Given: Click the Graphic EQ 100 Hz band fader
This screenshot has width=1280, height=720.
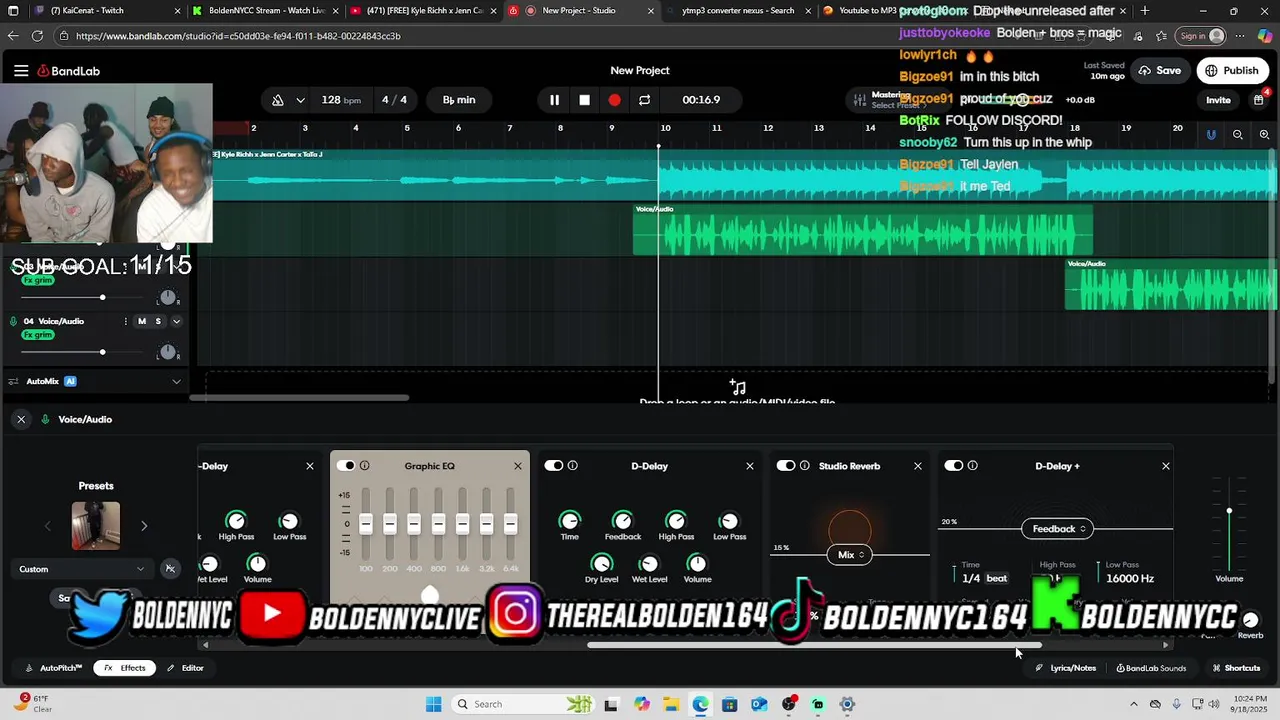Looking at the screenshot, I should 366,524.
